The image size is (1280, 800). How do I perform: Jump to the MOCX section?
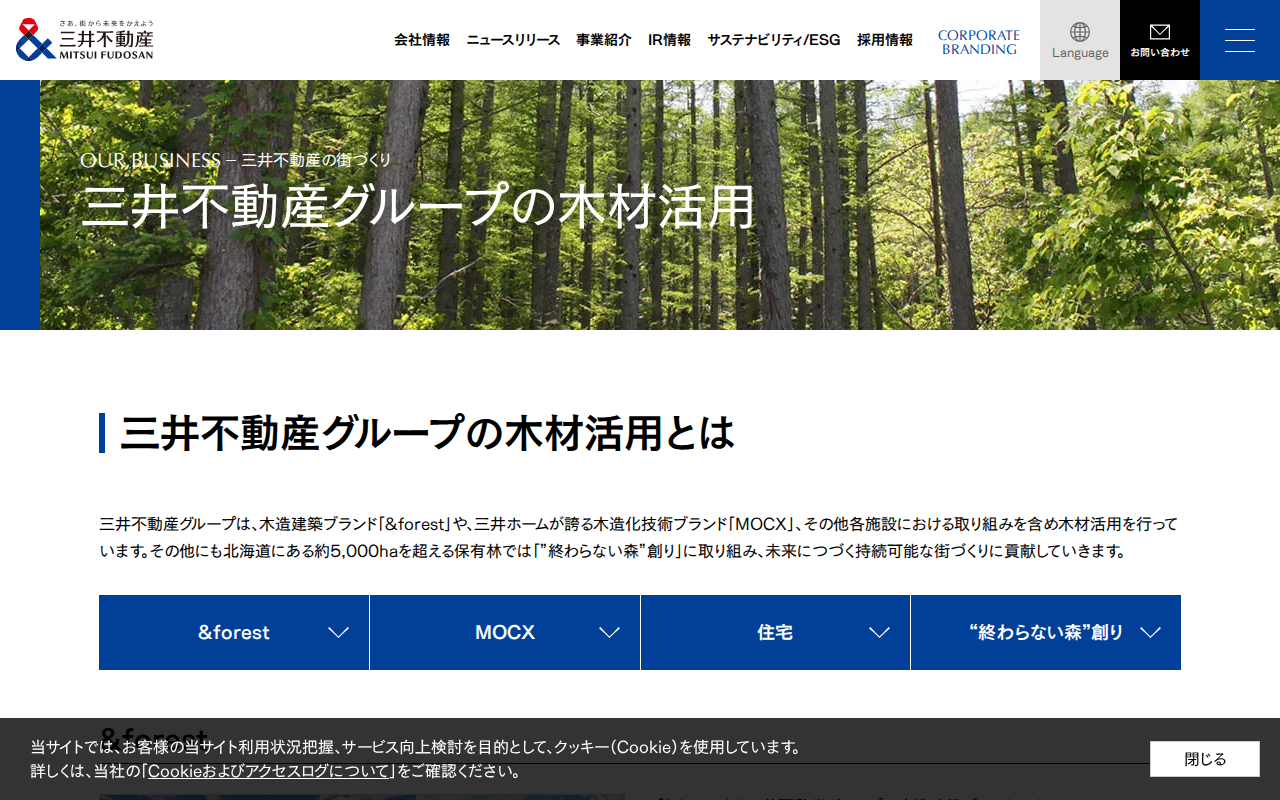(x=505, y=632)
